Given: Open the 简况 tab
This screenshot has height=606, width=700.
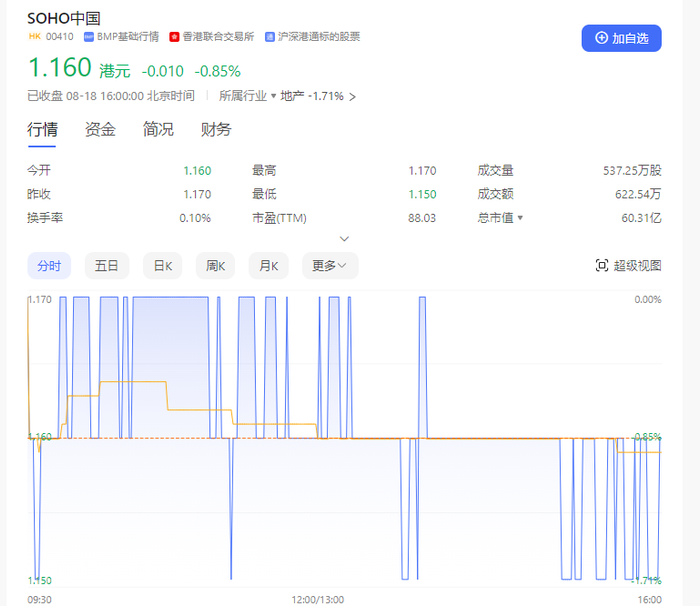Looking at the screenshot, I should 158,130.
